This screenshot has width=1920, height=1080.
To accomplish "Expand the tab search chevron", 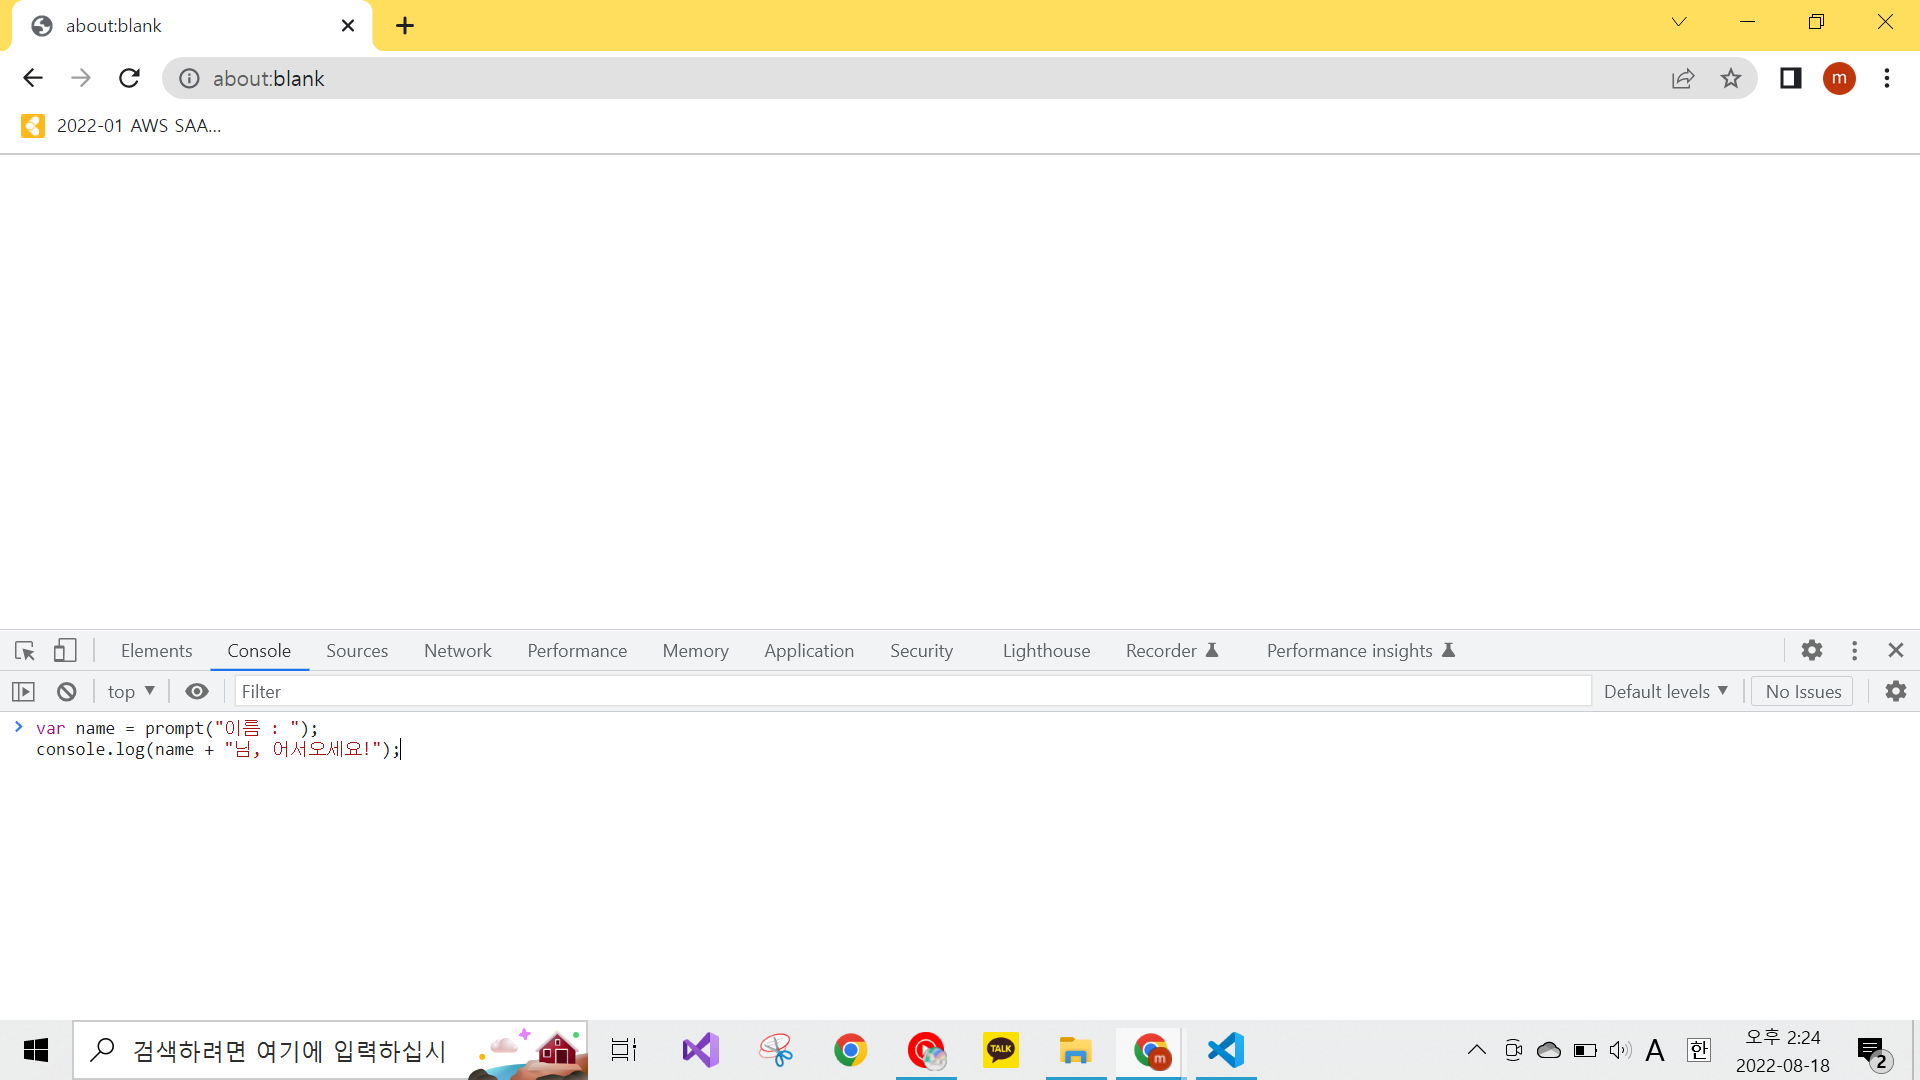I will [x=1679, y=22].
